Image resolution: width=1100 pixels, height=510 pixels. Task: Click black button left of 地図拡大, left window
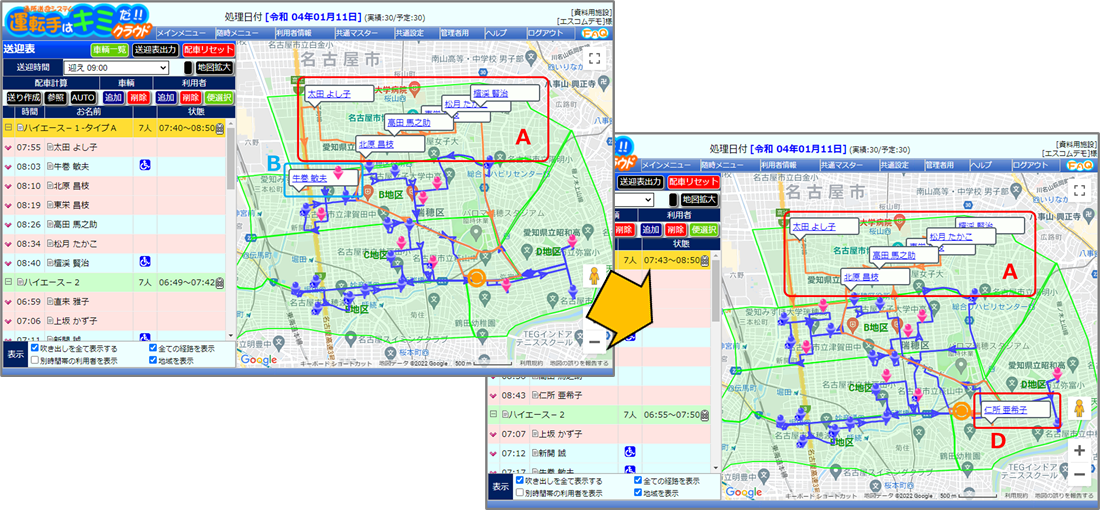coord(188,67)
